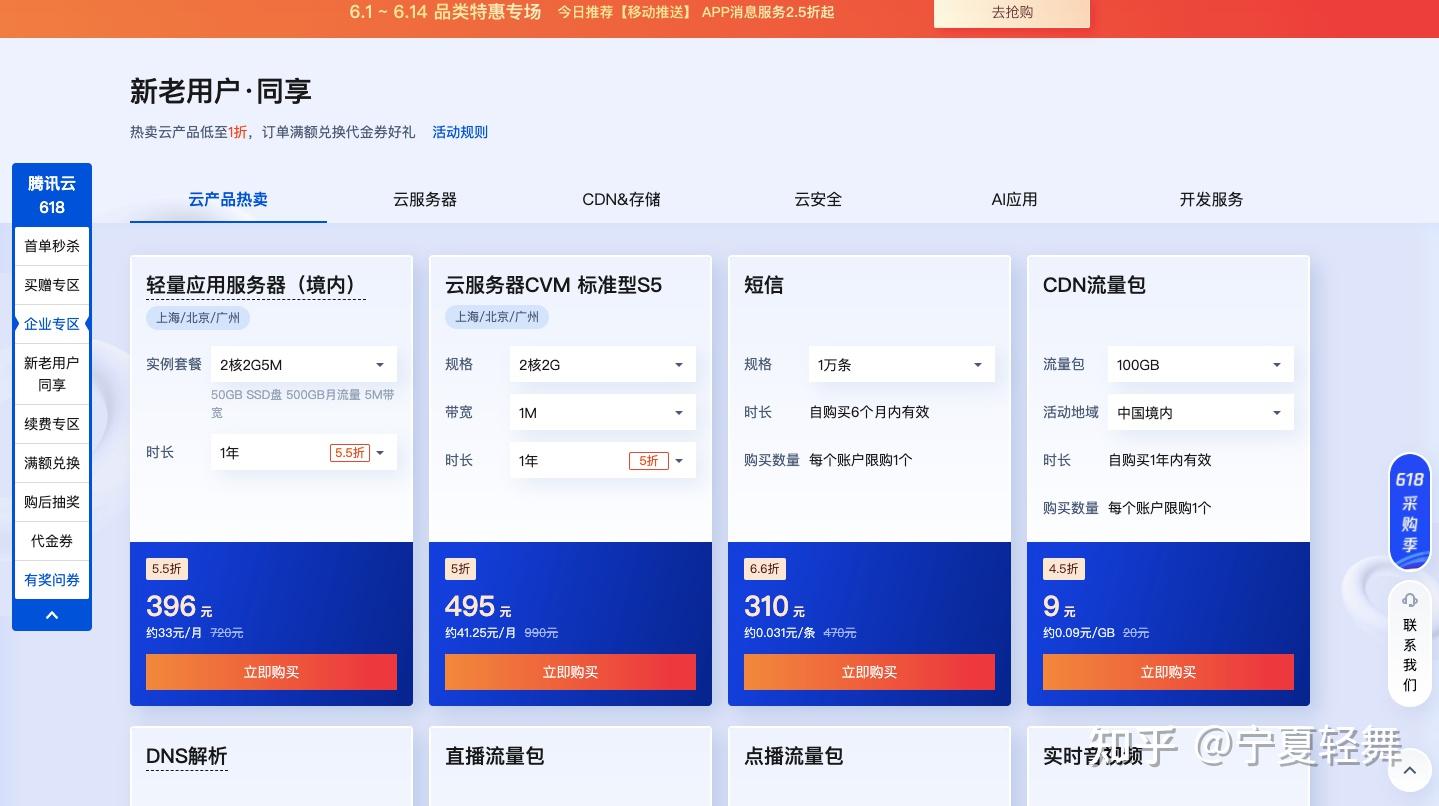Click the 轻量应用服务器（境内） card title
Viewport: 1439px width, 806px height.
click(x=256, y=285)
